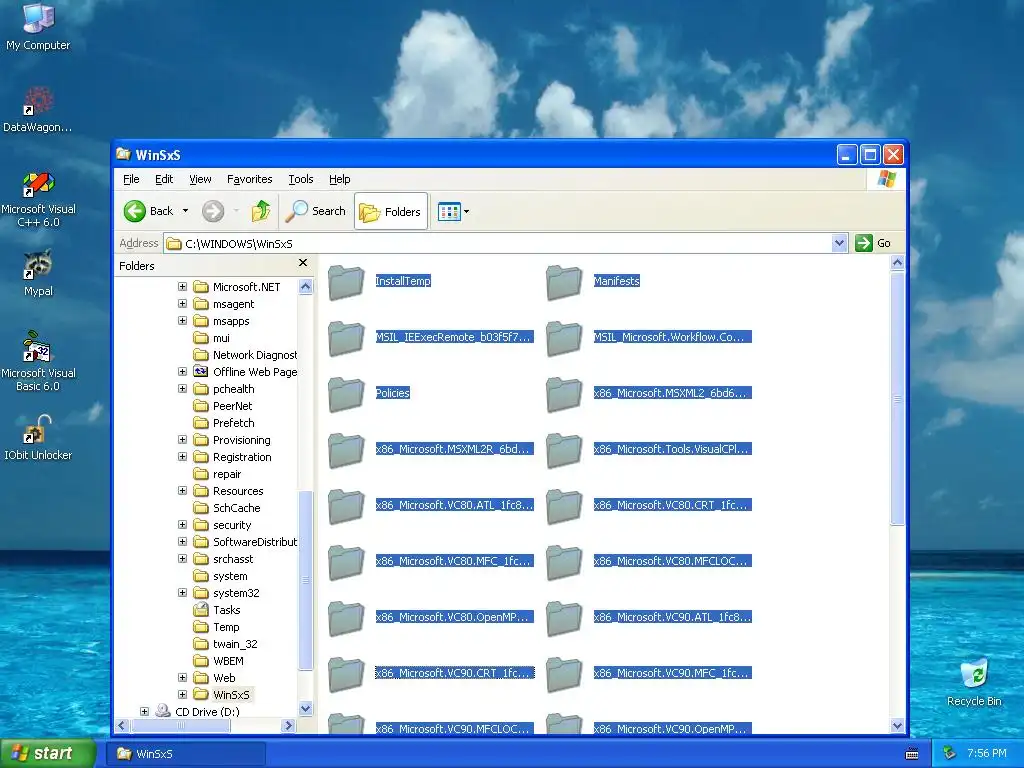Select x86_Microsoft.MSXML2 folder icon
Image resolution: width=1024 pixels, height=768 pixels.
[564, 394]
